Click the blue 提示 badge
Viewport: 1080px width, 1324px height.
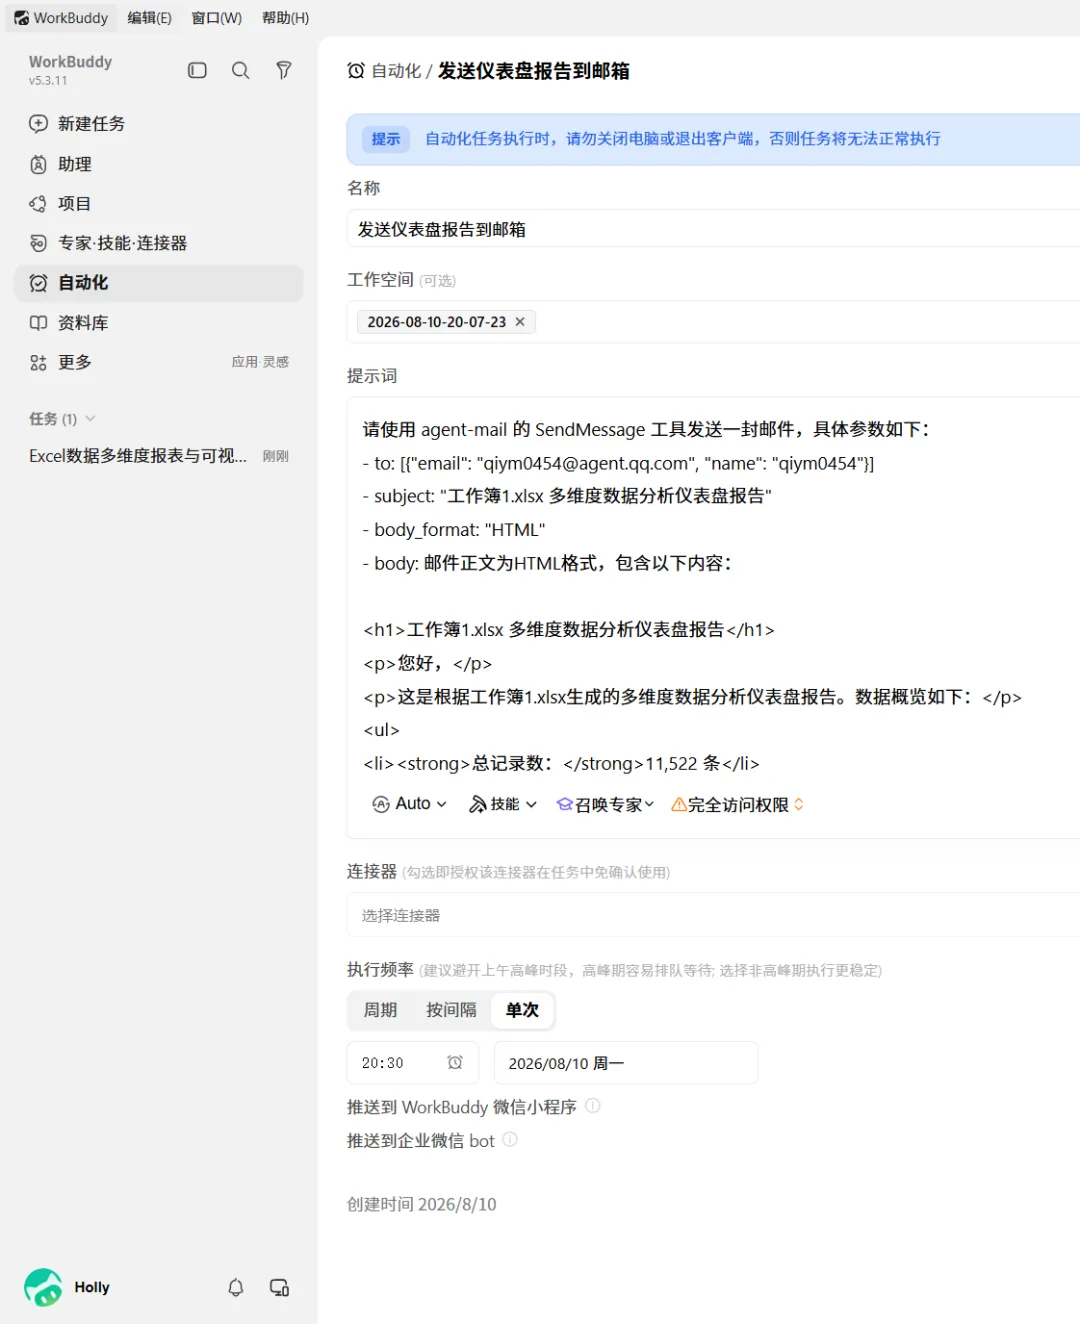click(x=386, y=139)
